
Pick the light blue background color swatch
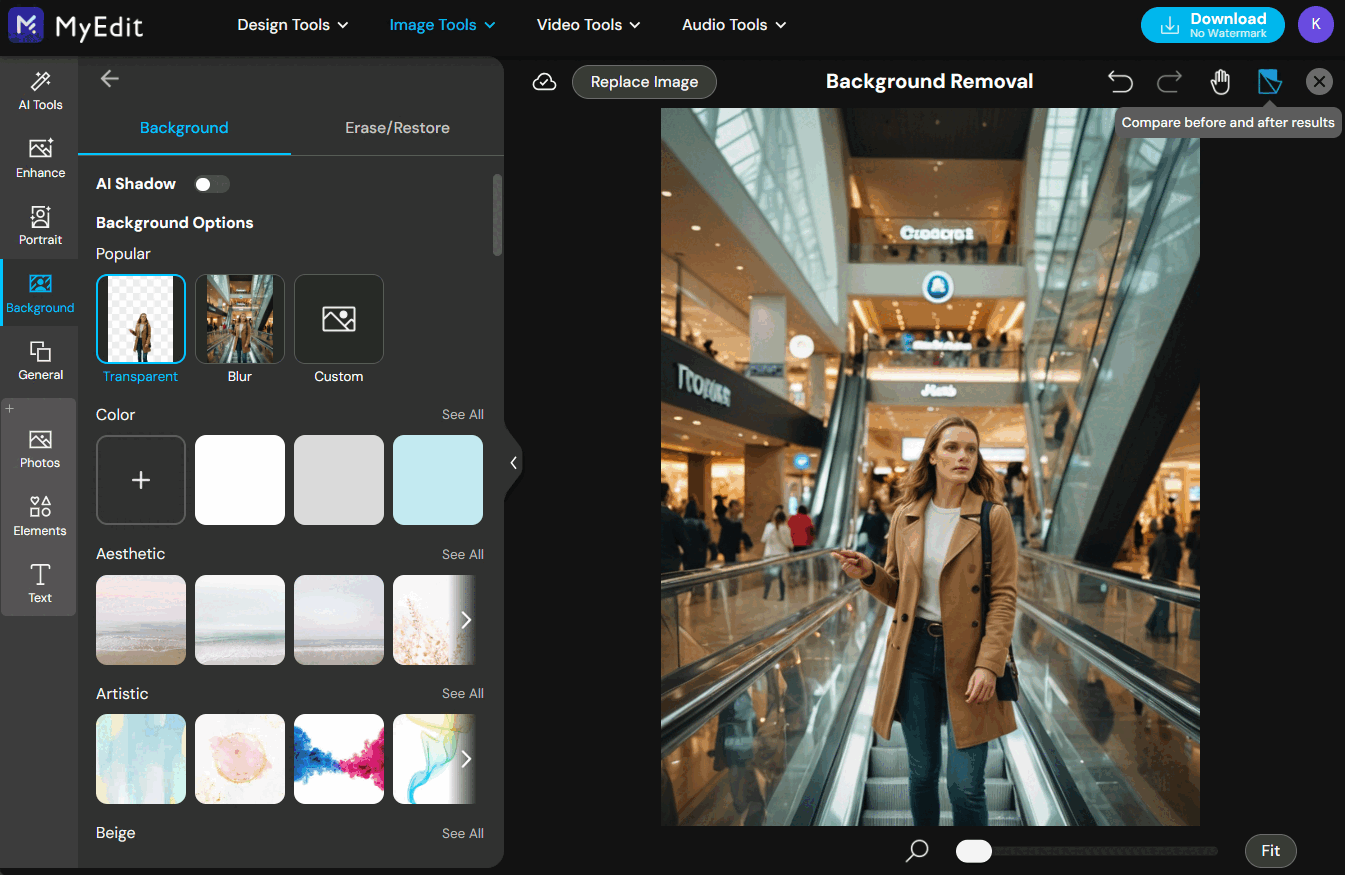pos(437,480)
